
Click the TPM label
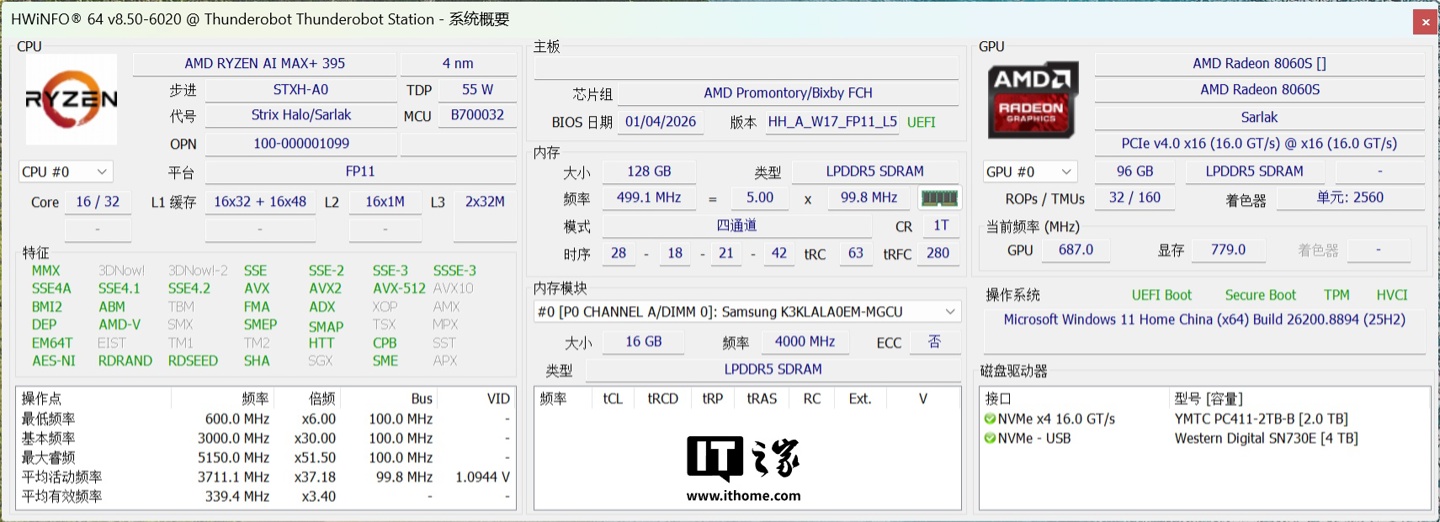1336,295
